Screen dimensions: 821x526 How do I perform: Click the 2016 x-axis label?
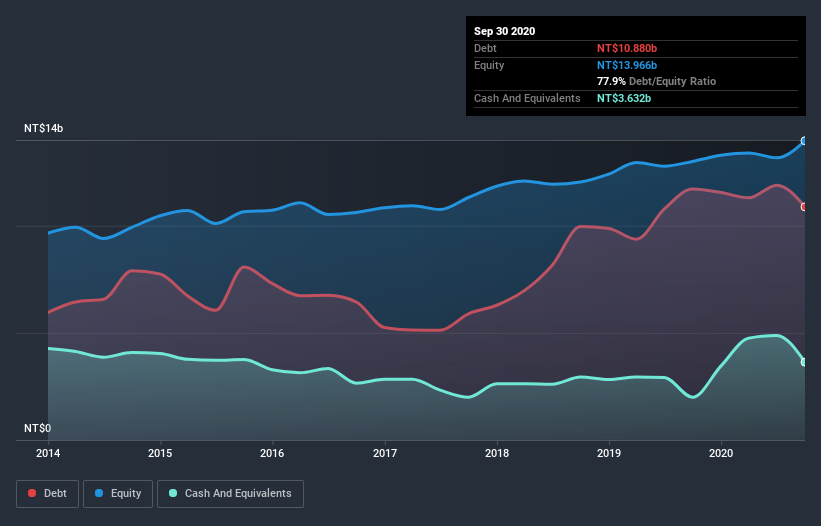click(272, 453)
